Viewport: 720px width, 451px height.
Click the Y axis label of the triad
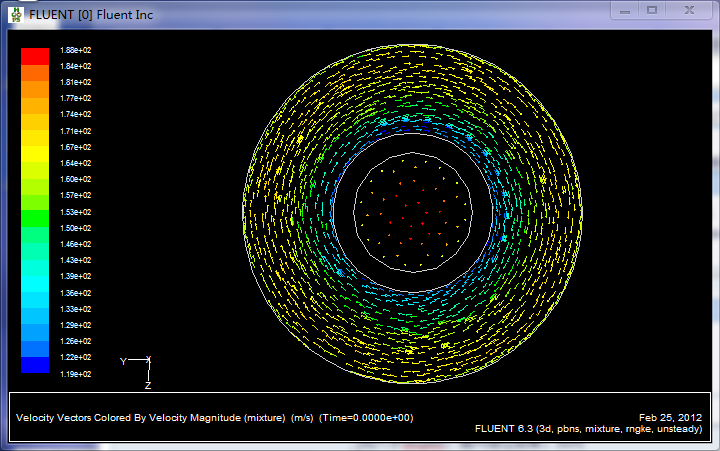tap(123, 361)
